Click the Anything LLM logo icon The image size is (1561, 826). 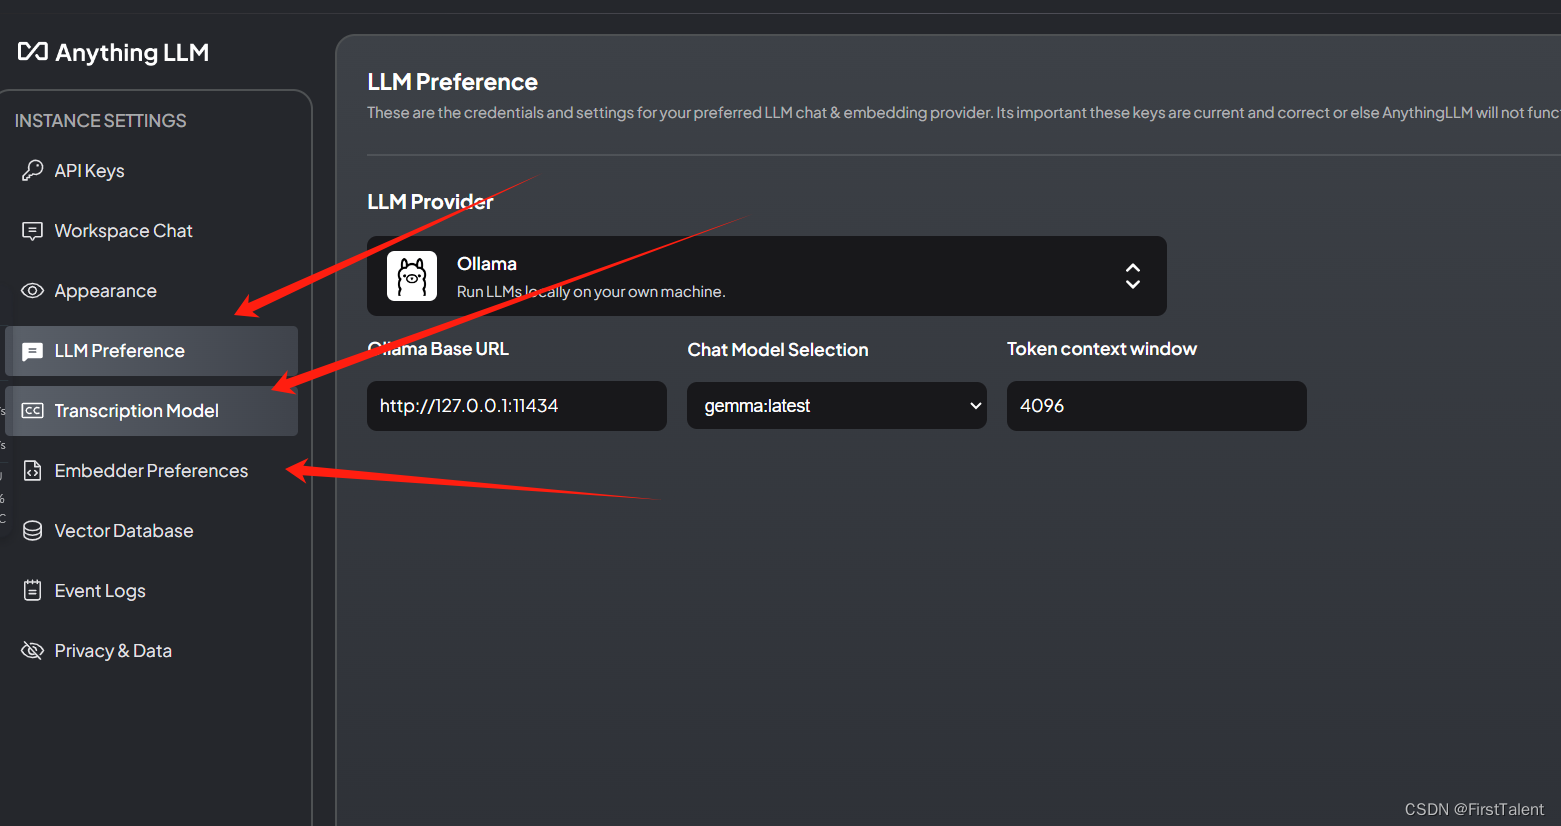click(x=33, y=52)
